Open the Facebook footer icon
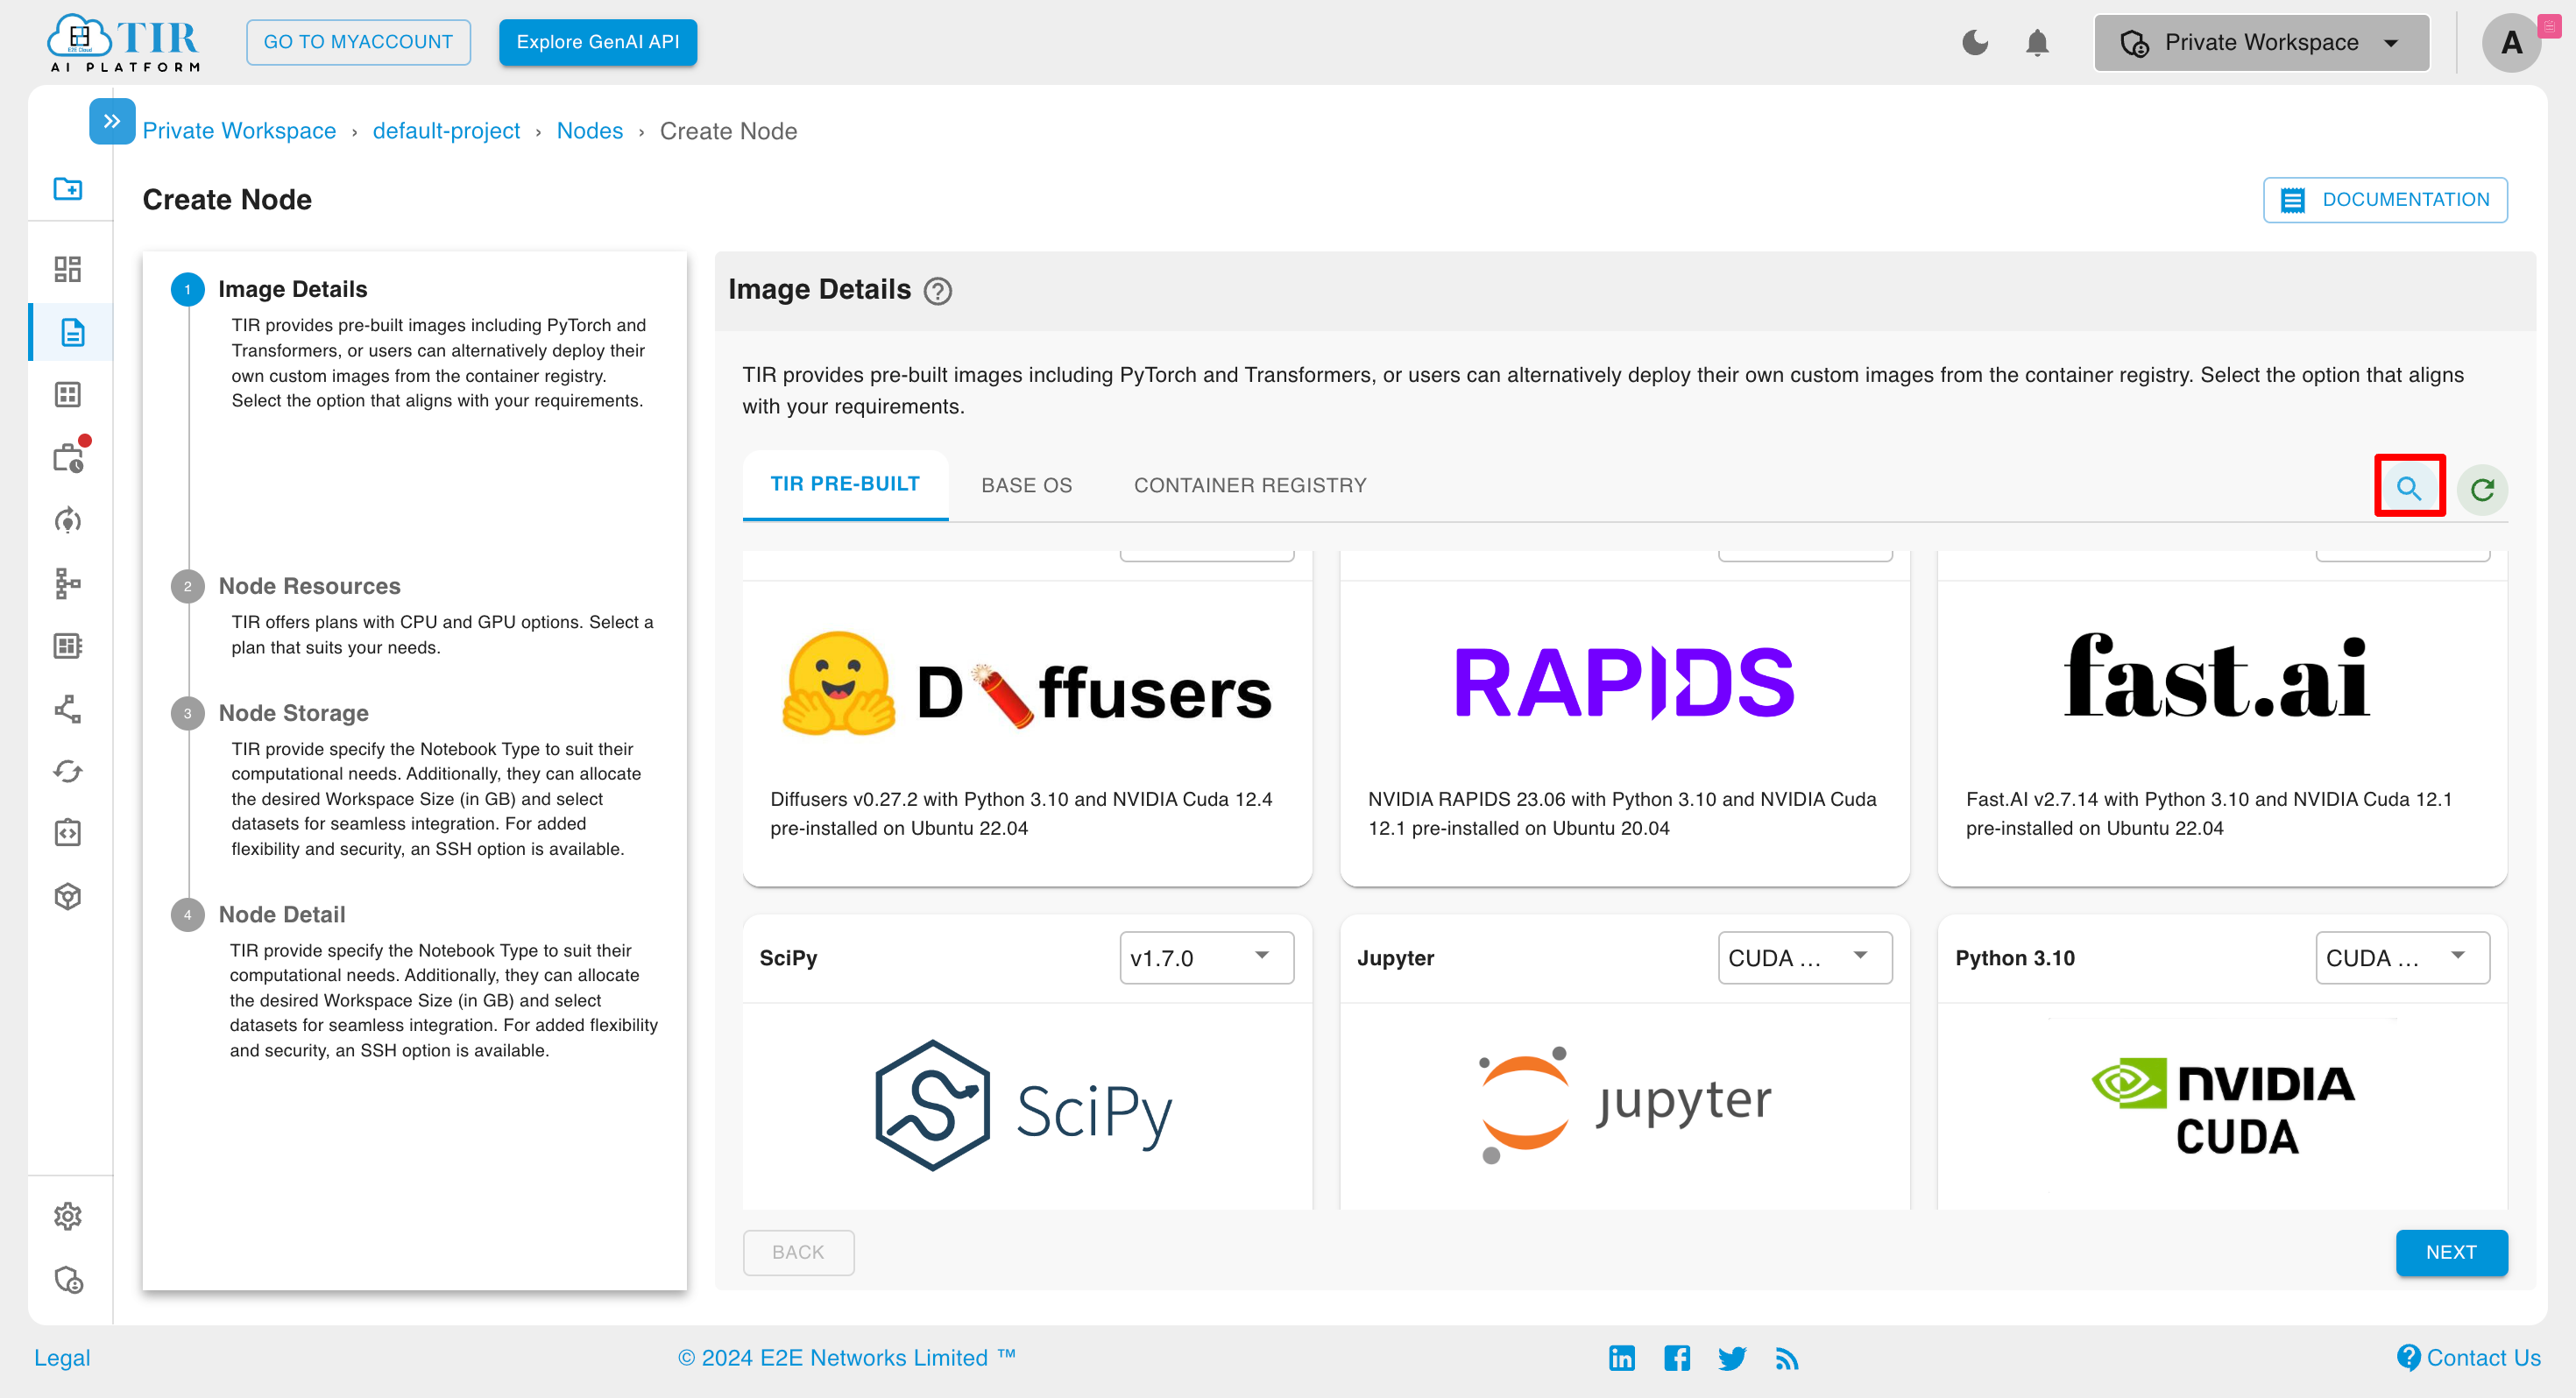The image size is (2576, 1398). tap(1676, 1357)
